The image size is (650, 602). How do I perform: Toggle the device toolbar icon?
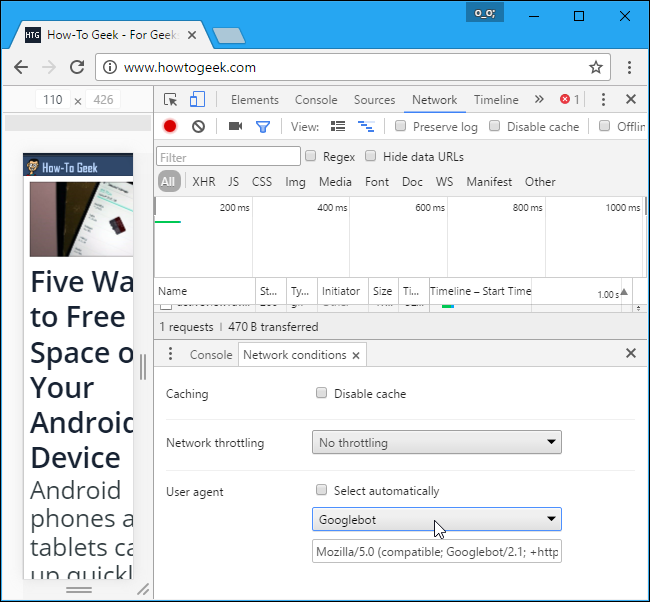click(x=197, y=100)
